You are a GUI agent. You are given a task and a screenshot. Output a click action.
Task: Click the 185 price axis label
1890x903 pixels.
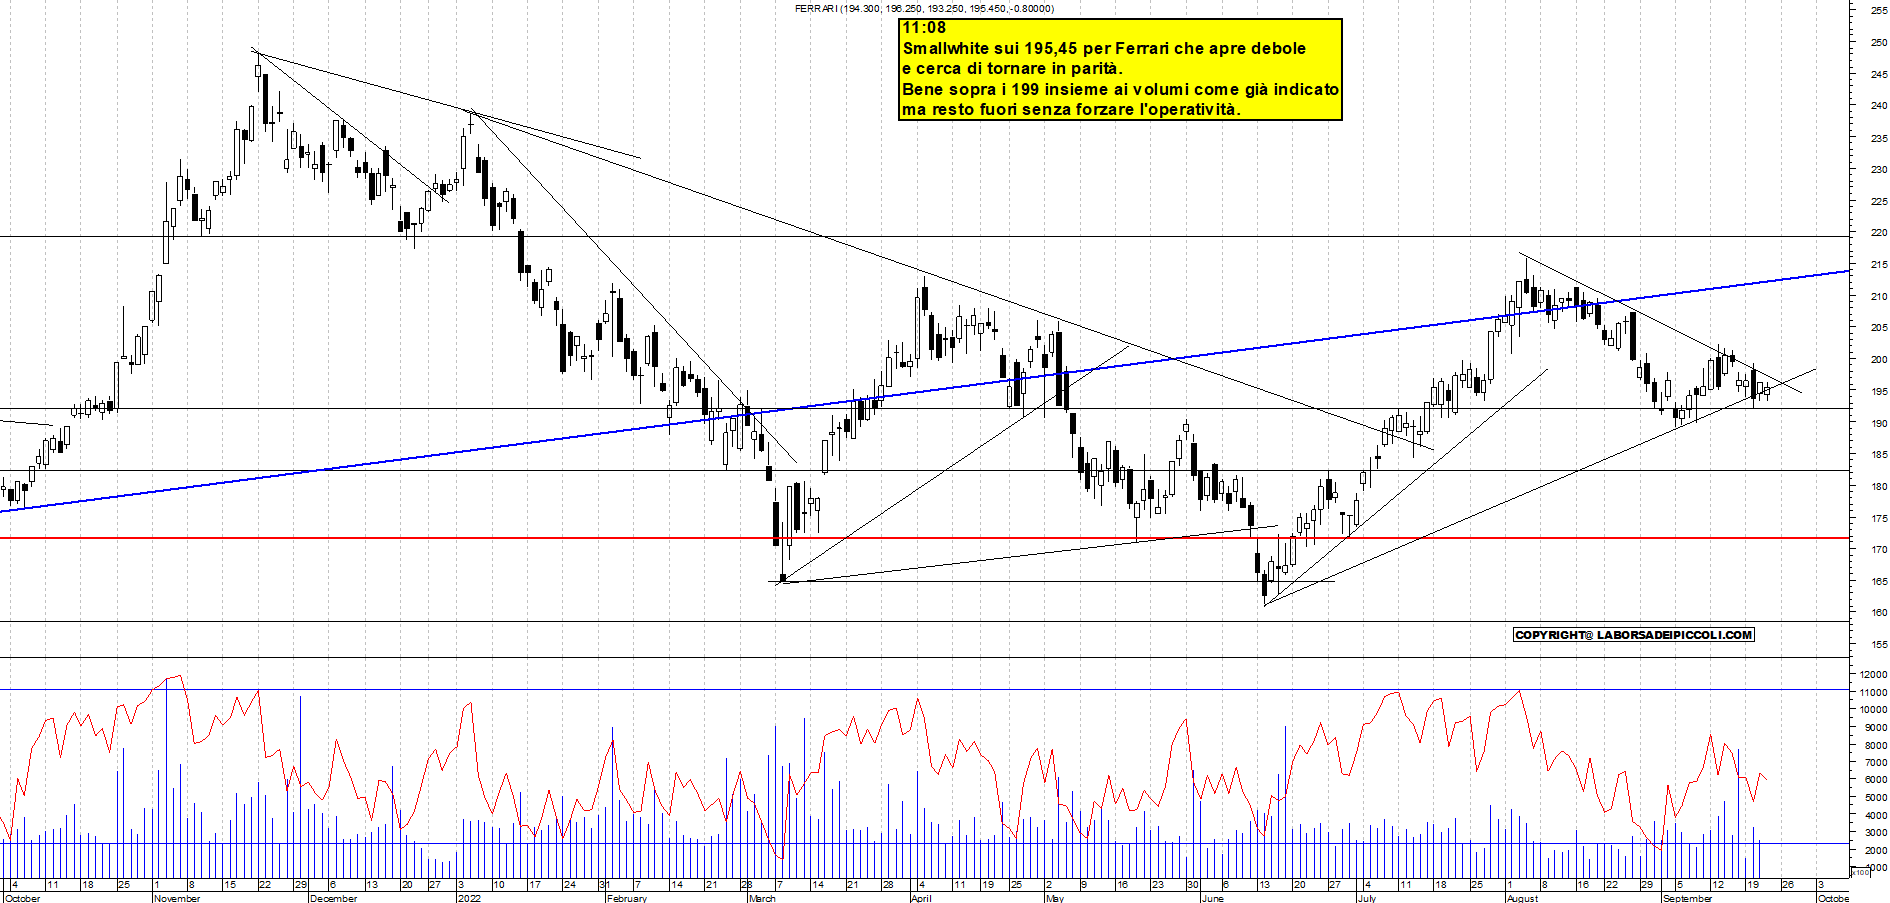[1879, 455]
